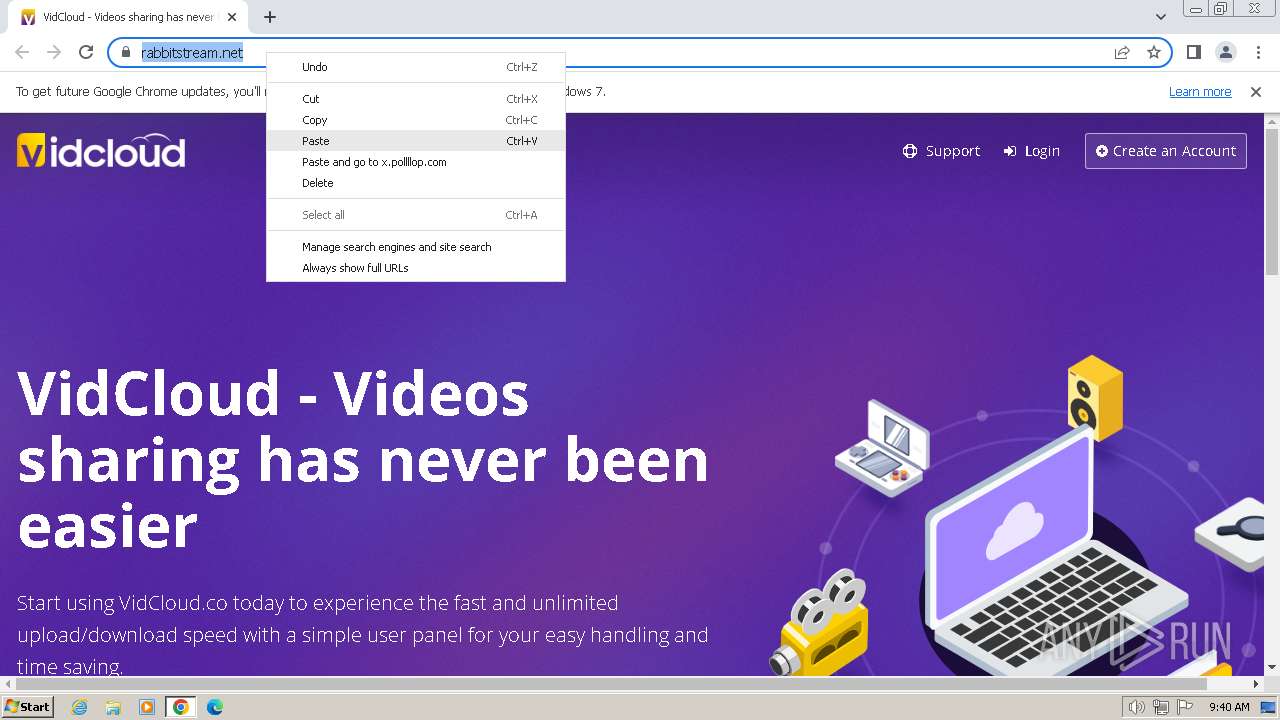Select the VidCloud browser tab
The height and width of the screenshot is (720, 1280).
129,18
